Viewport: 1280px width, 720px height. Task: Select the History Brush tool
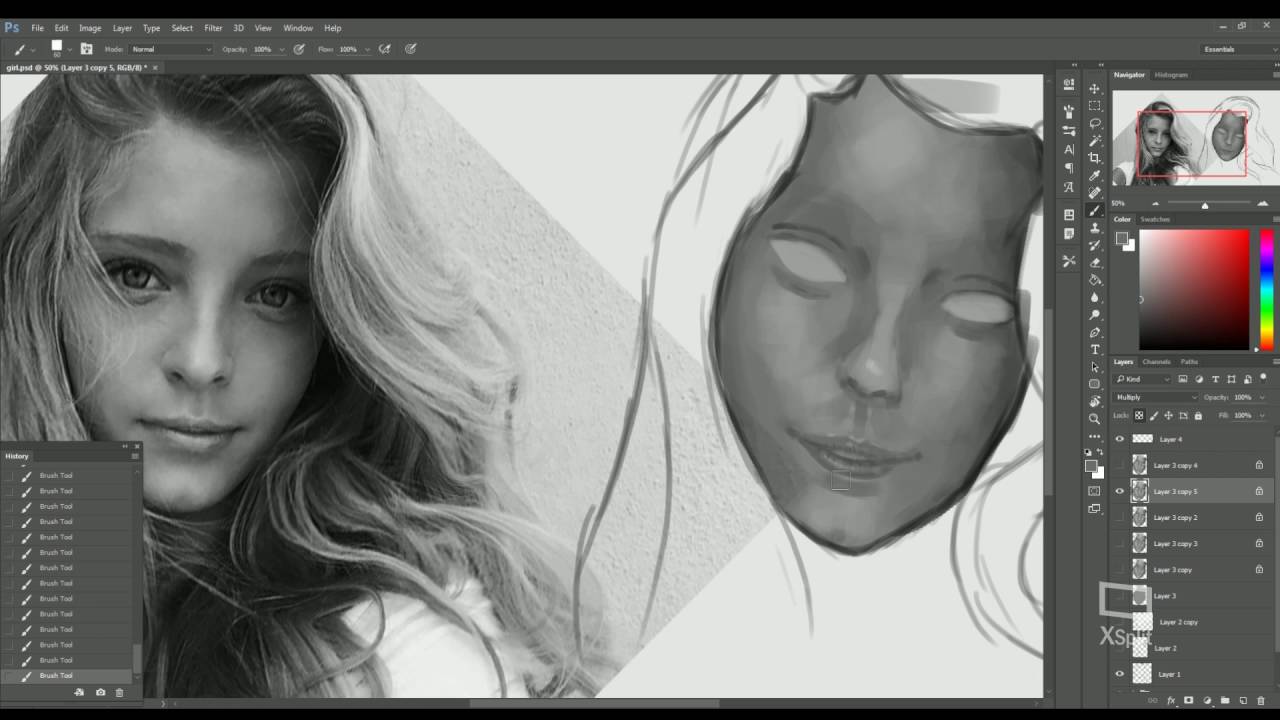click(x=1095, y=245)
